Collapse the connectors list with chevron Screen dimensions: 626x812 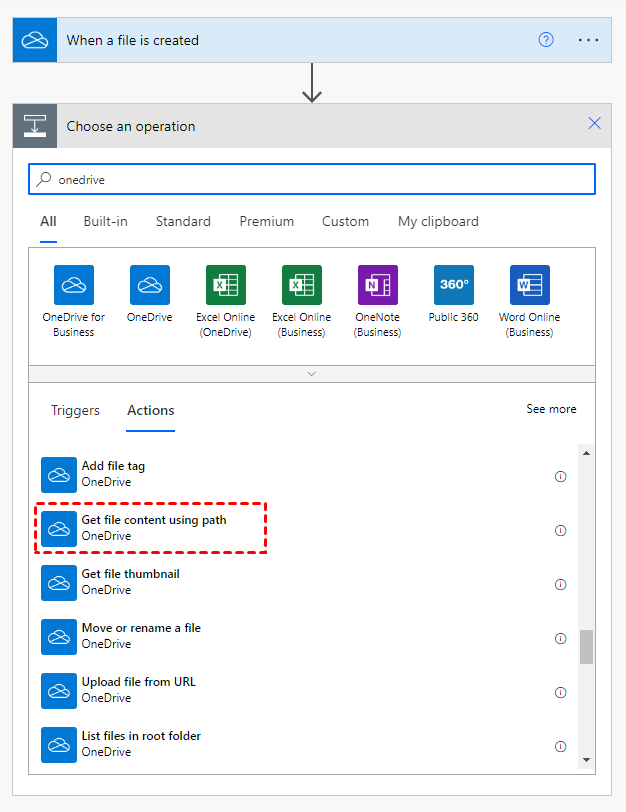tap(311, 373)
